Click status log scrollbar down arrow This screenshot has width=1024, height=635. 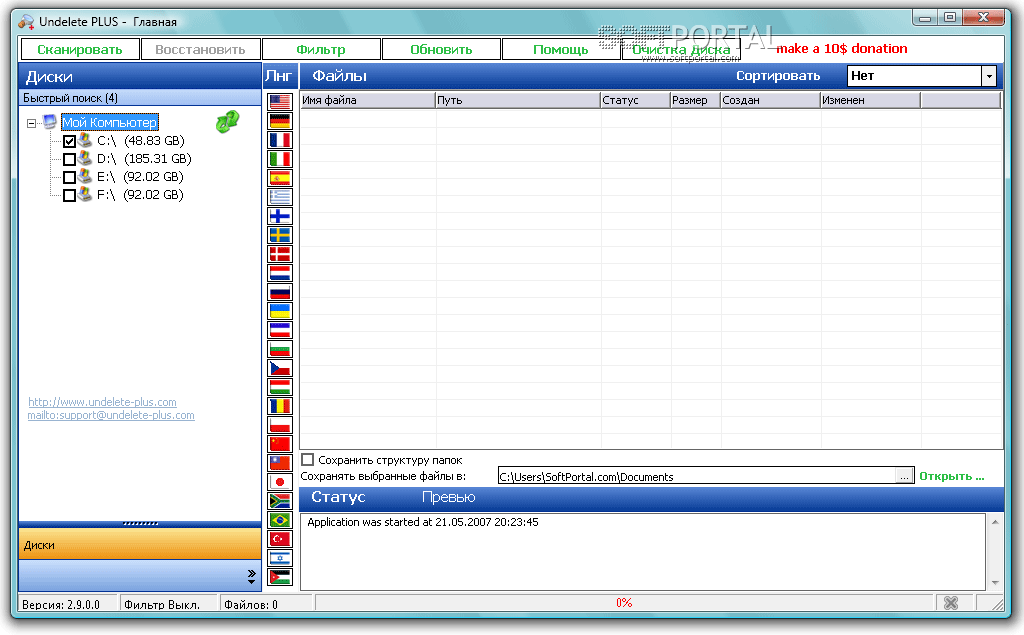[x=995, y=582]
